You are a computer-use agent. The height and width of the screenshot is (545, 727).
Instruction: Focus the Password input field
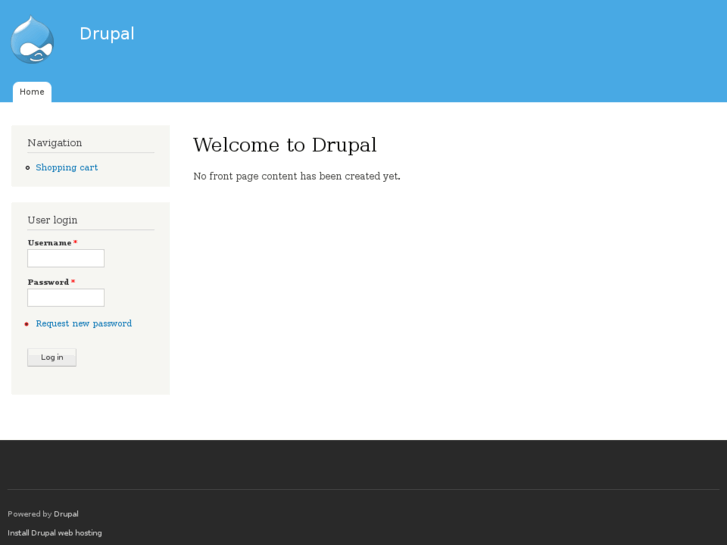(x=66, y=298)
